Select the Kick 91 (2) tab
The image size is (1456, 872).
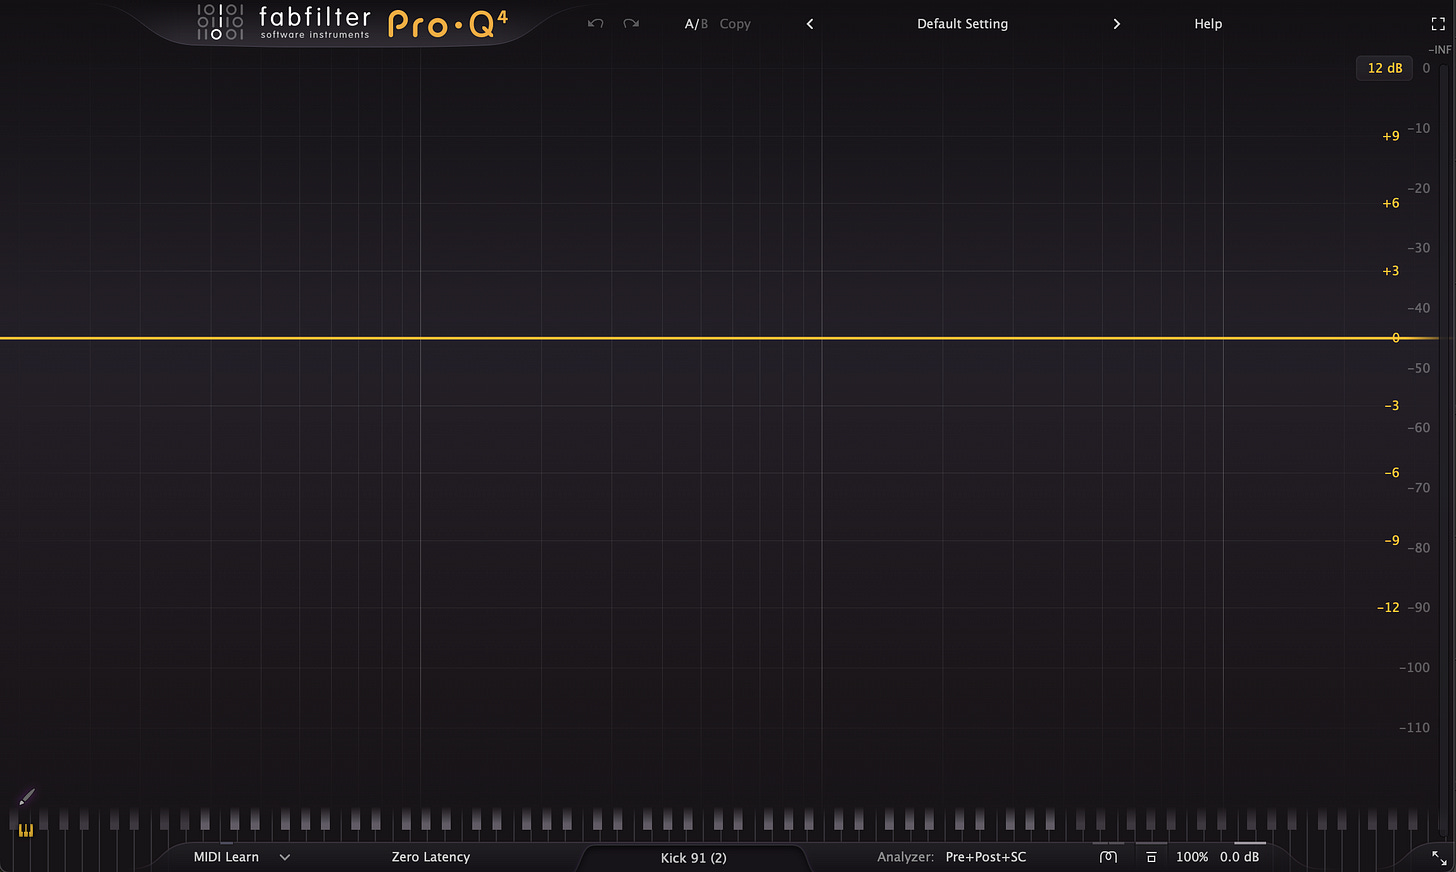click(694, 857)
